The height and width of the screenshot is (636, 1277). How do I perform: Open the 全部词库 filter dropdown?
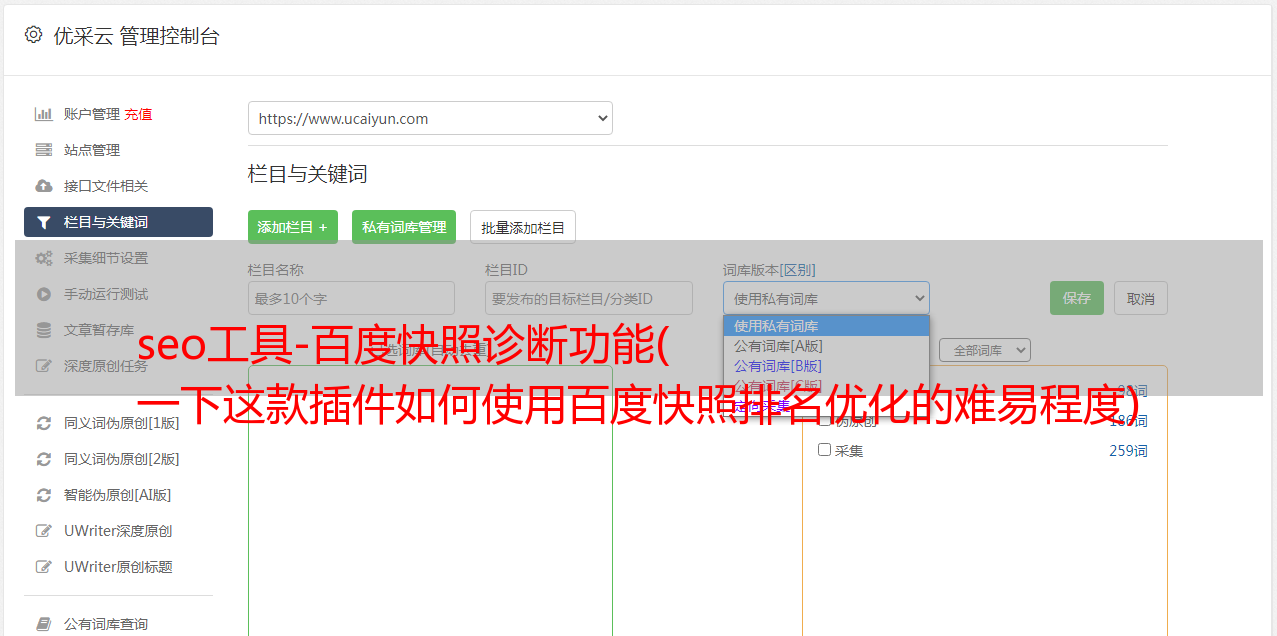[x=985, y=351]
